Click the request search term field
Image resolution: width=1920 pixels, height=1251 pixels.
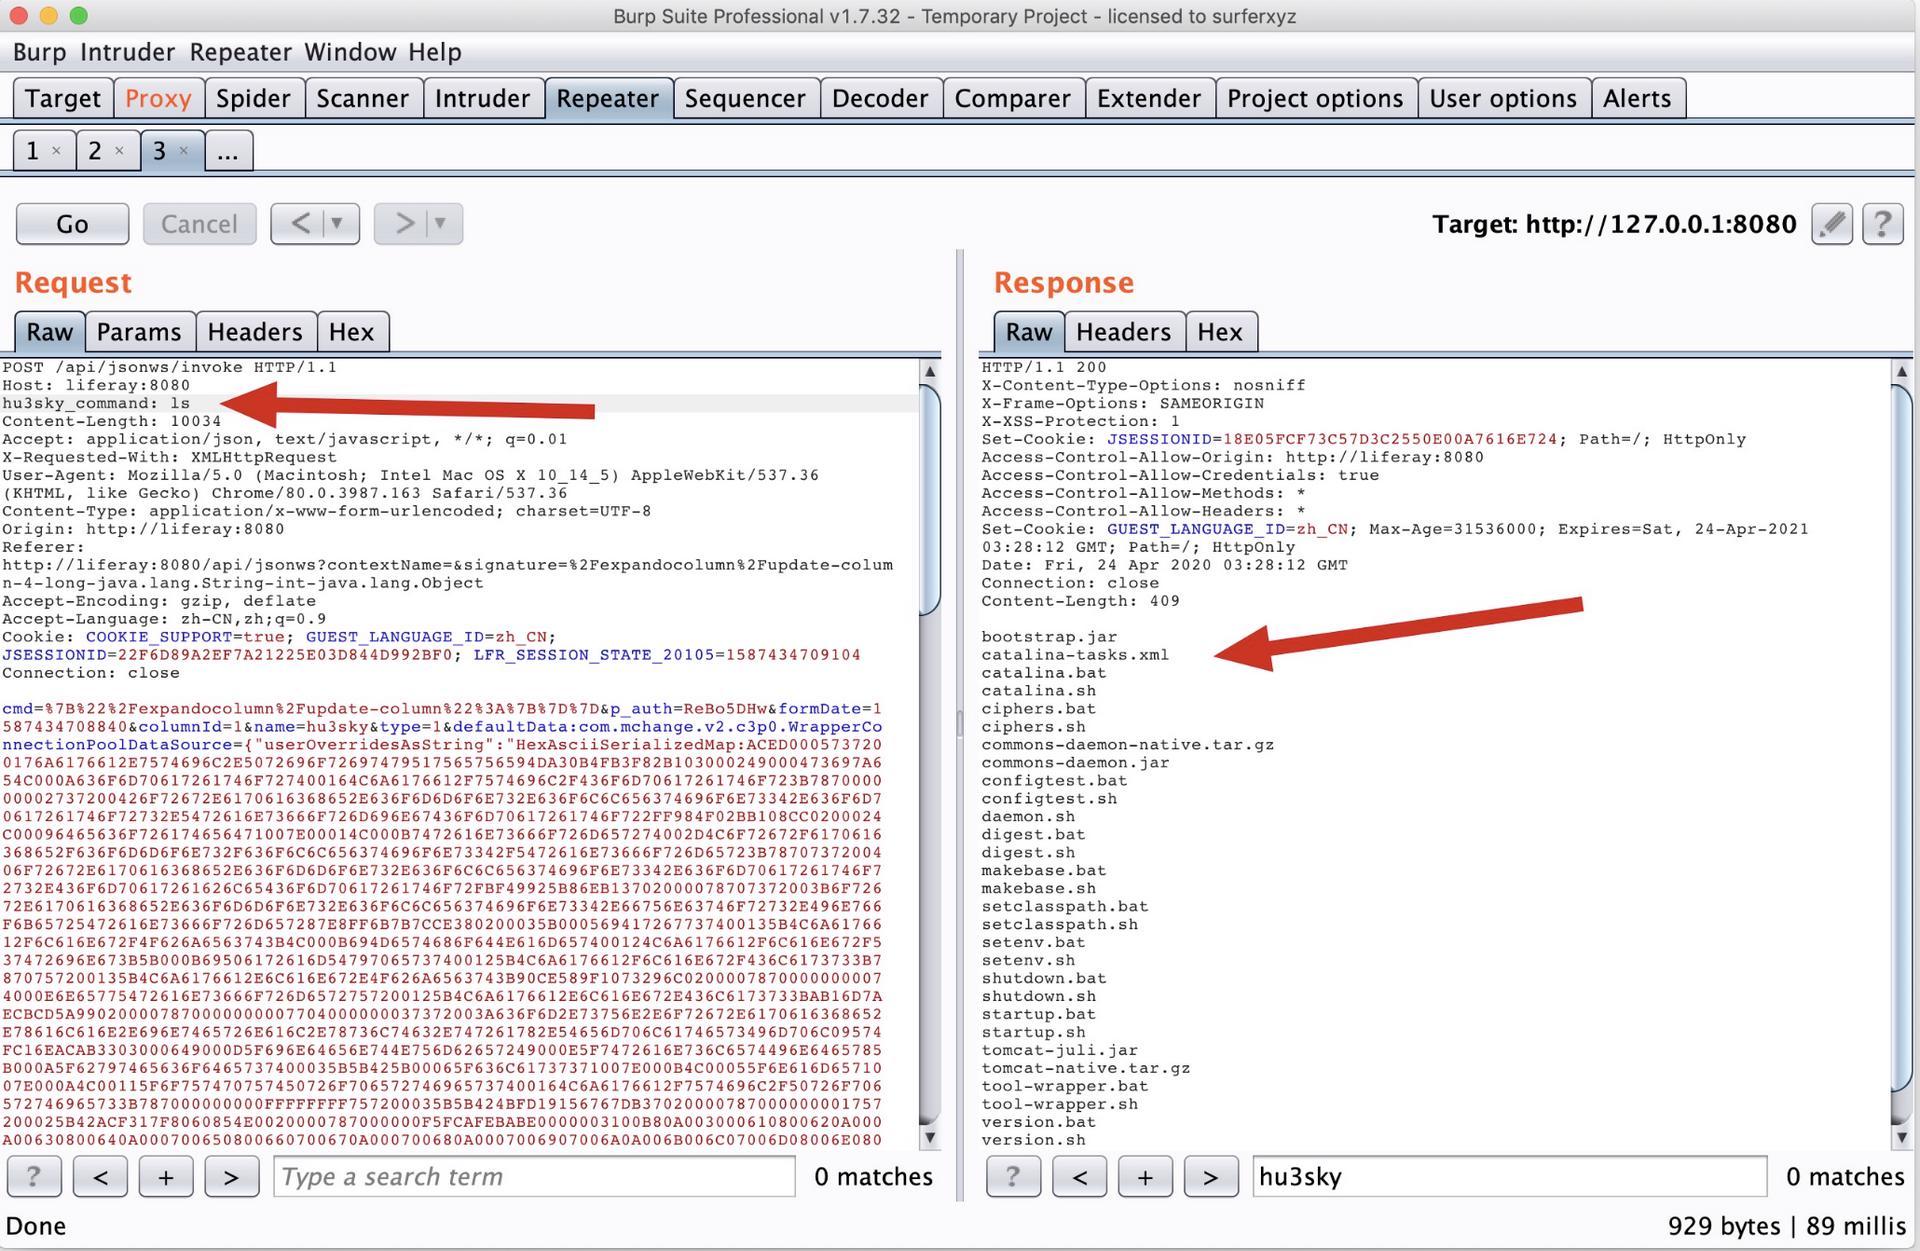click(x=534, y=1176)
